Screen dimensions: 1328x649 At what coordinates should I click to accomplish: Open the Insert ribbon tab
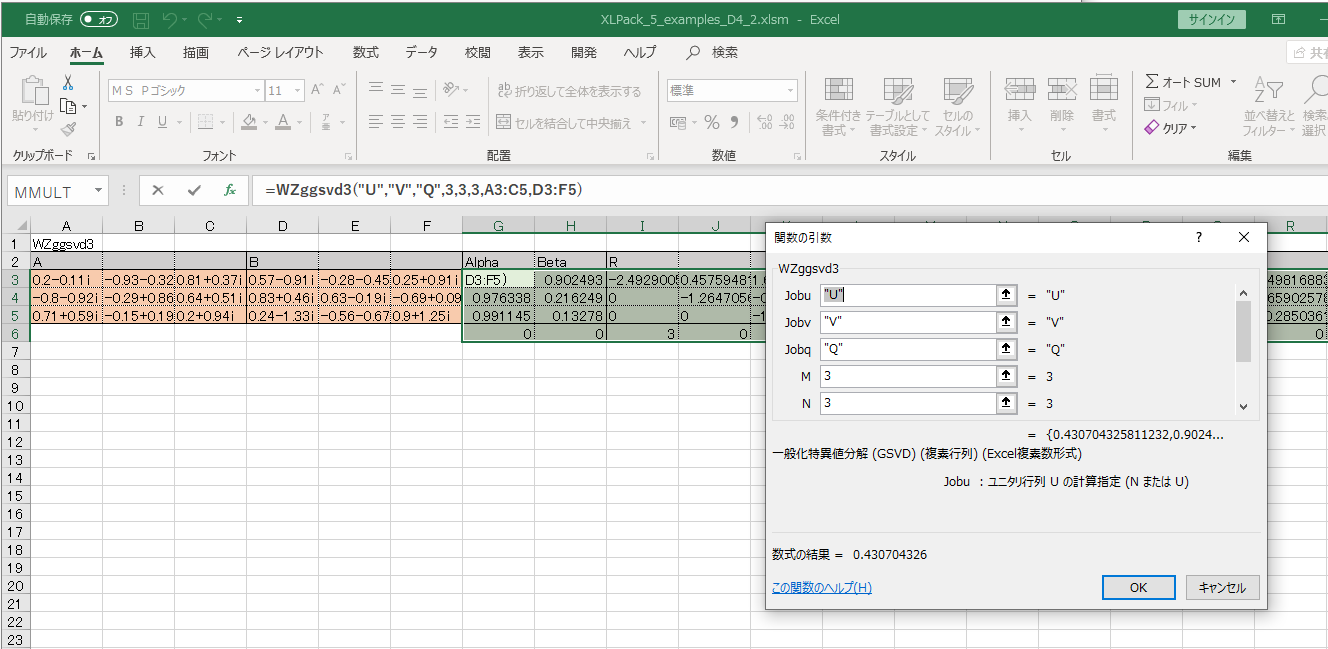click(143, 53)
